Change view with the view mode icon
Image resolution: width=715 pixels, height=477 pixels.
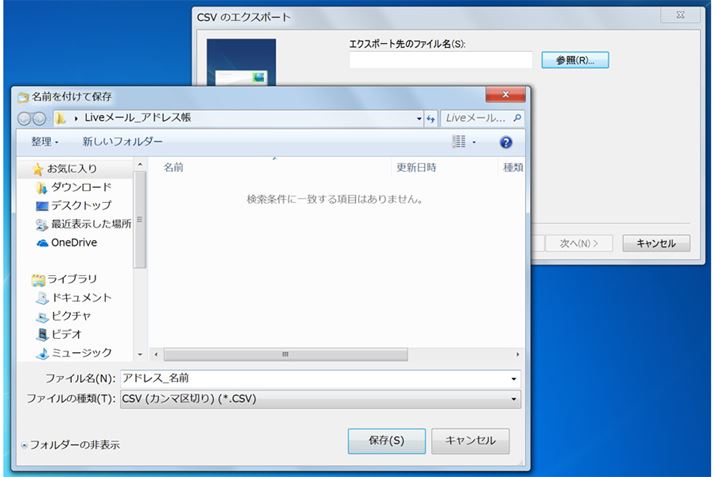[459, 142]
